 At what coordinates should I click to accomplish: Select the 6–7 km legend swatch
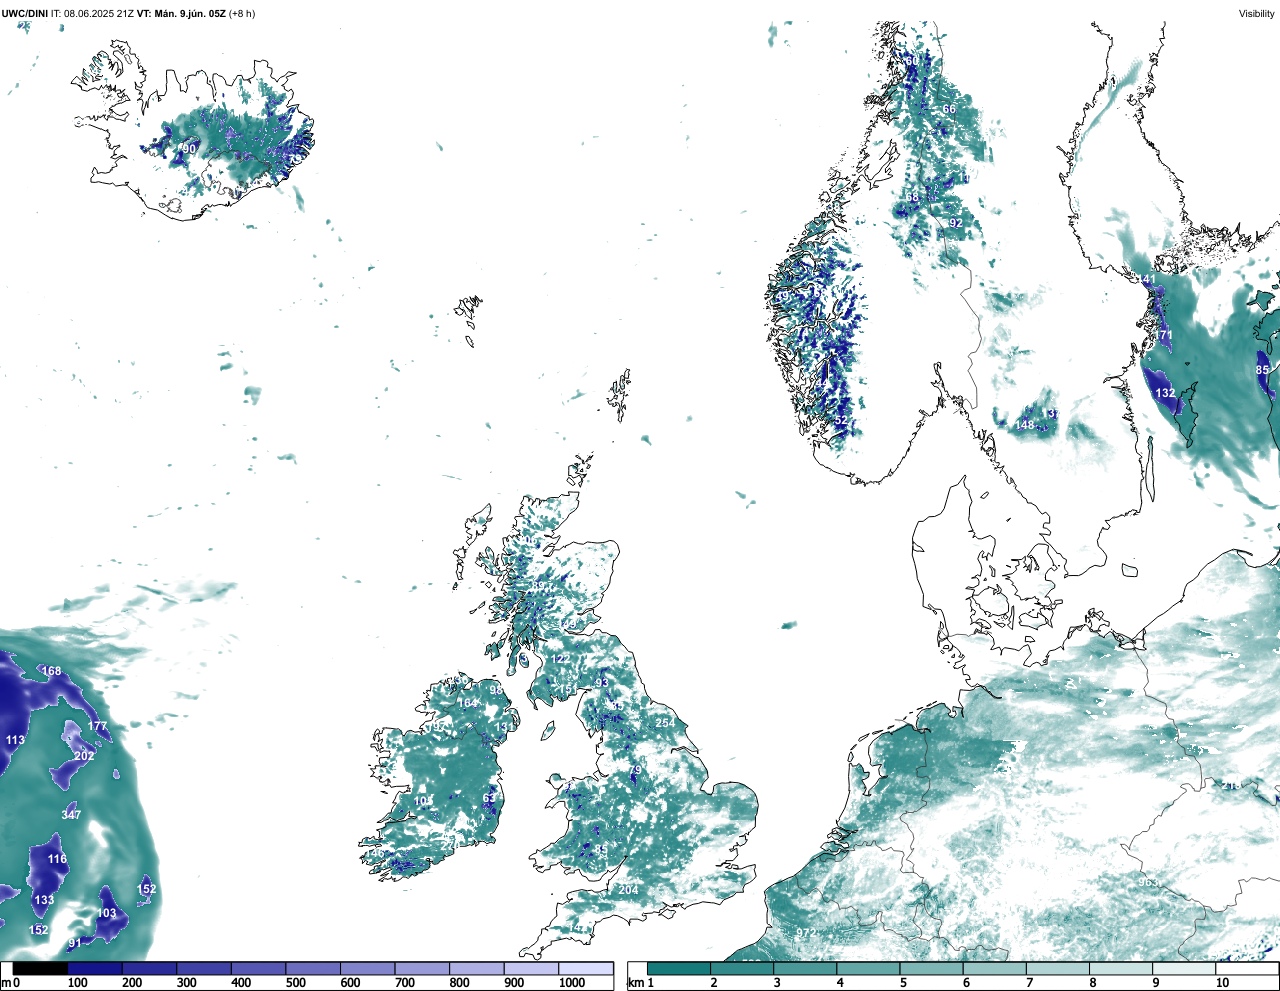[x=995, y=969]
